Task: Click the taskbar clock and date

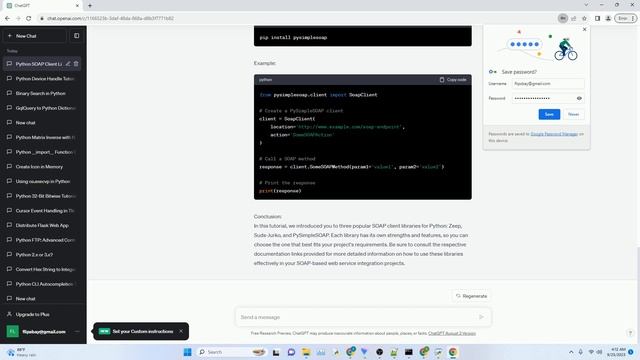Action: (x=616, y=352)
